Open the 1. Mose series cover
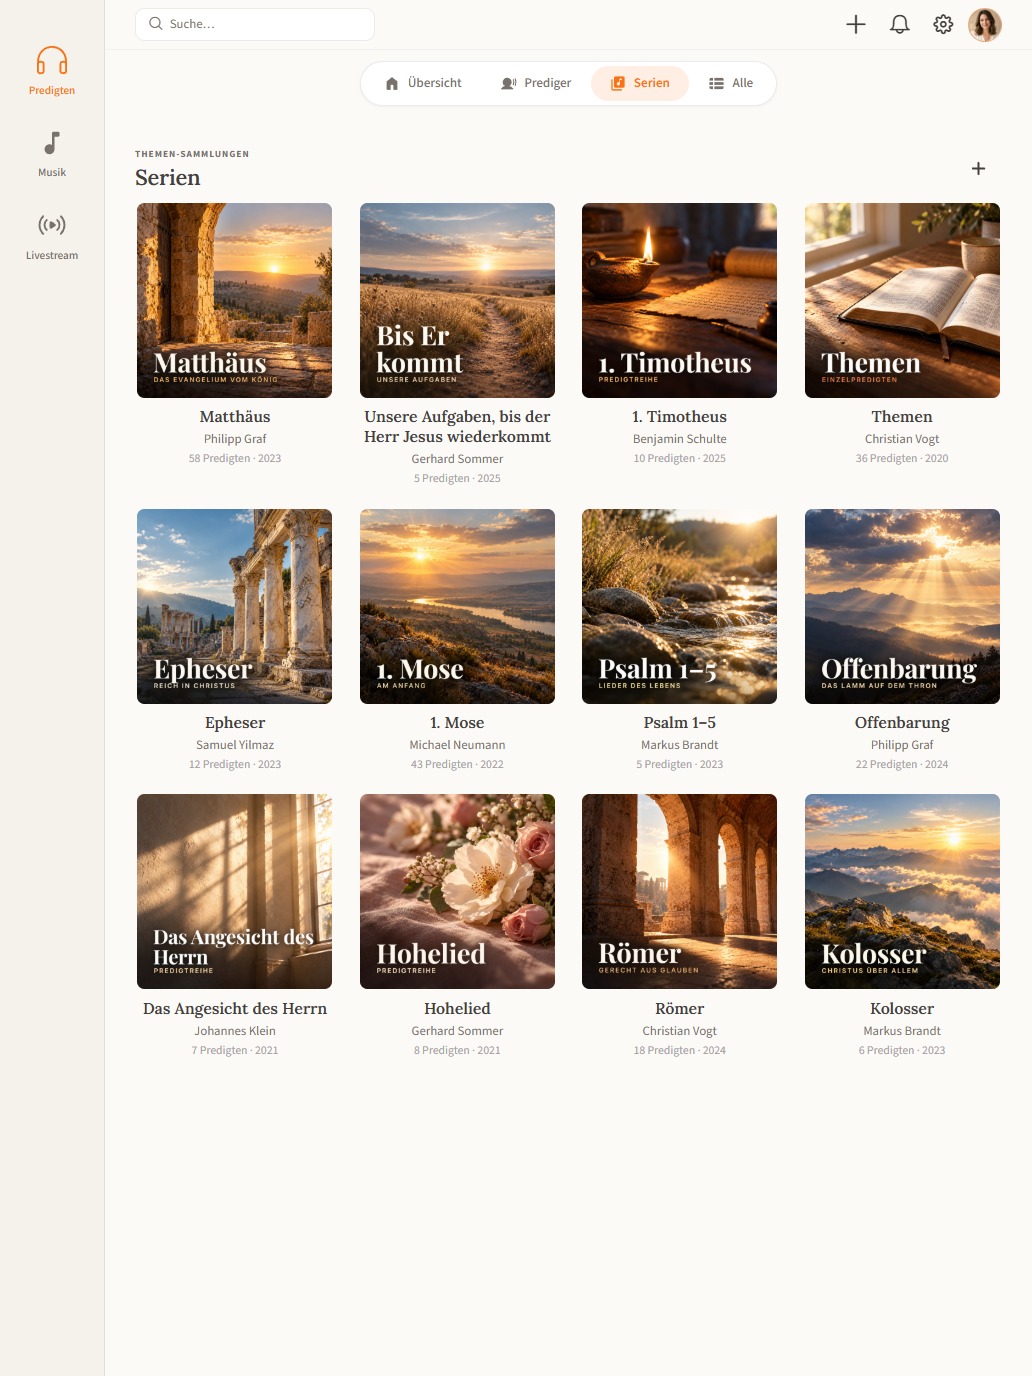 [x=457, y=606]
